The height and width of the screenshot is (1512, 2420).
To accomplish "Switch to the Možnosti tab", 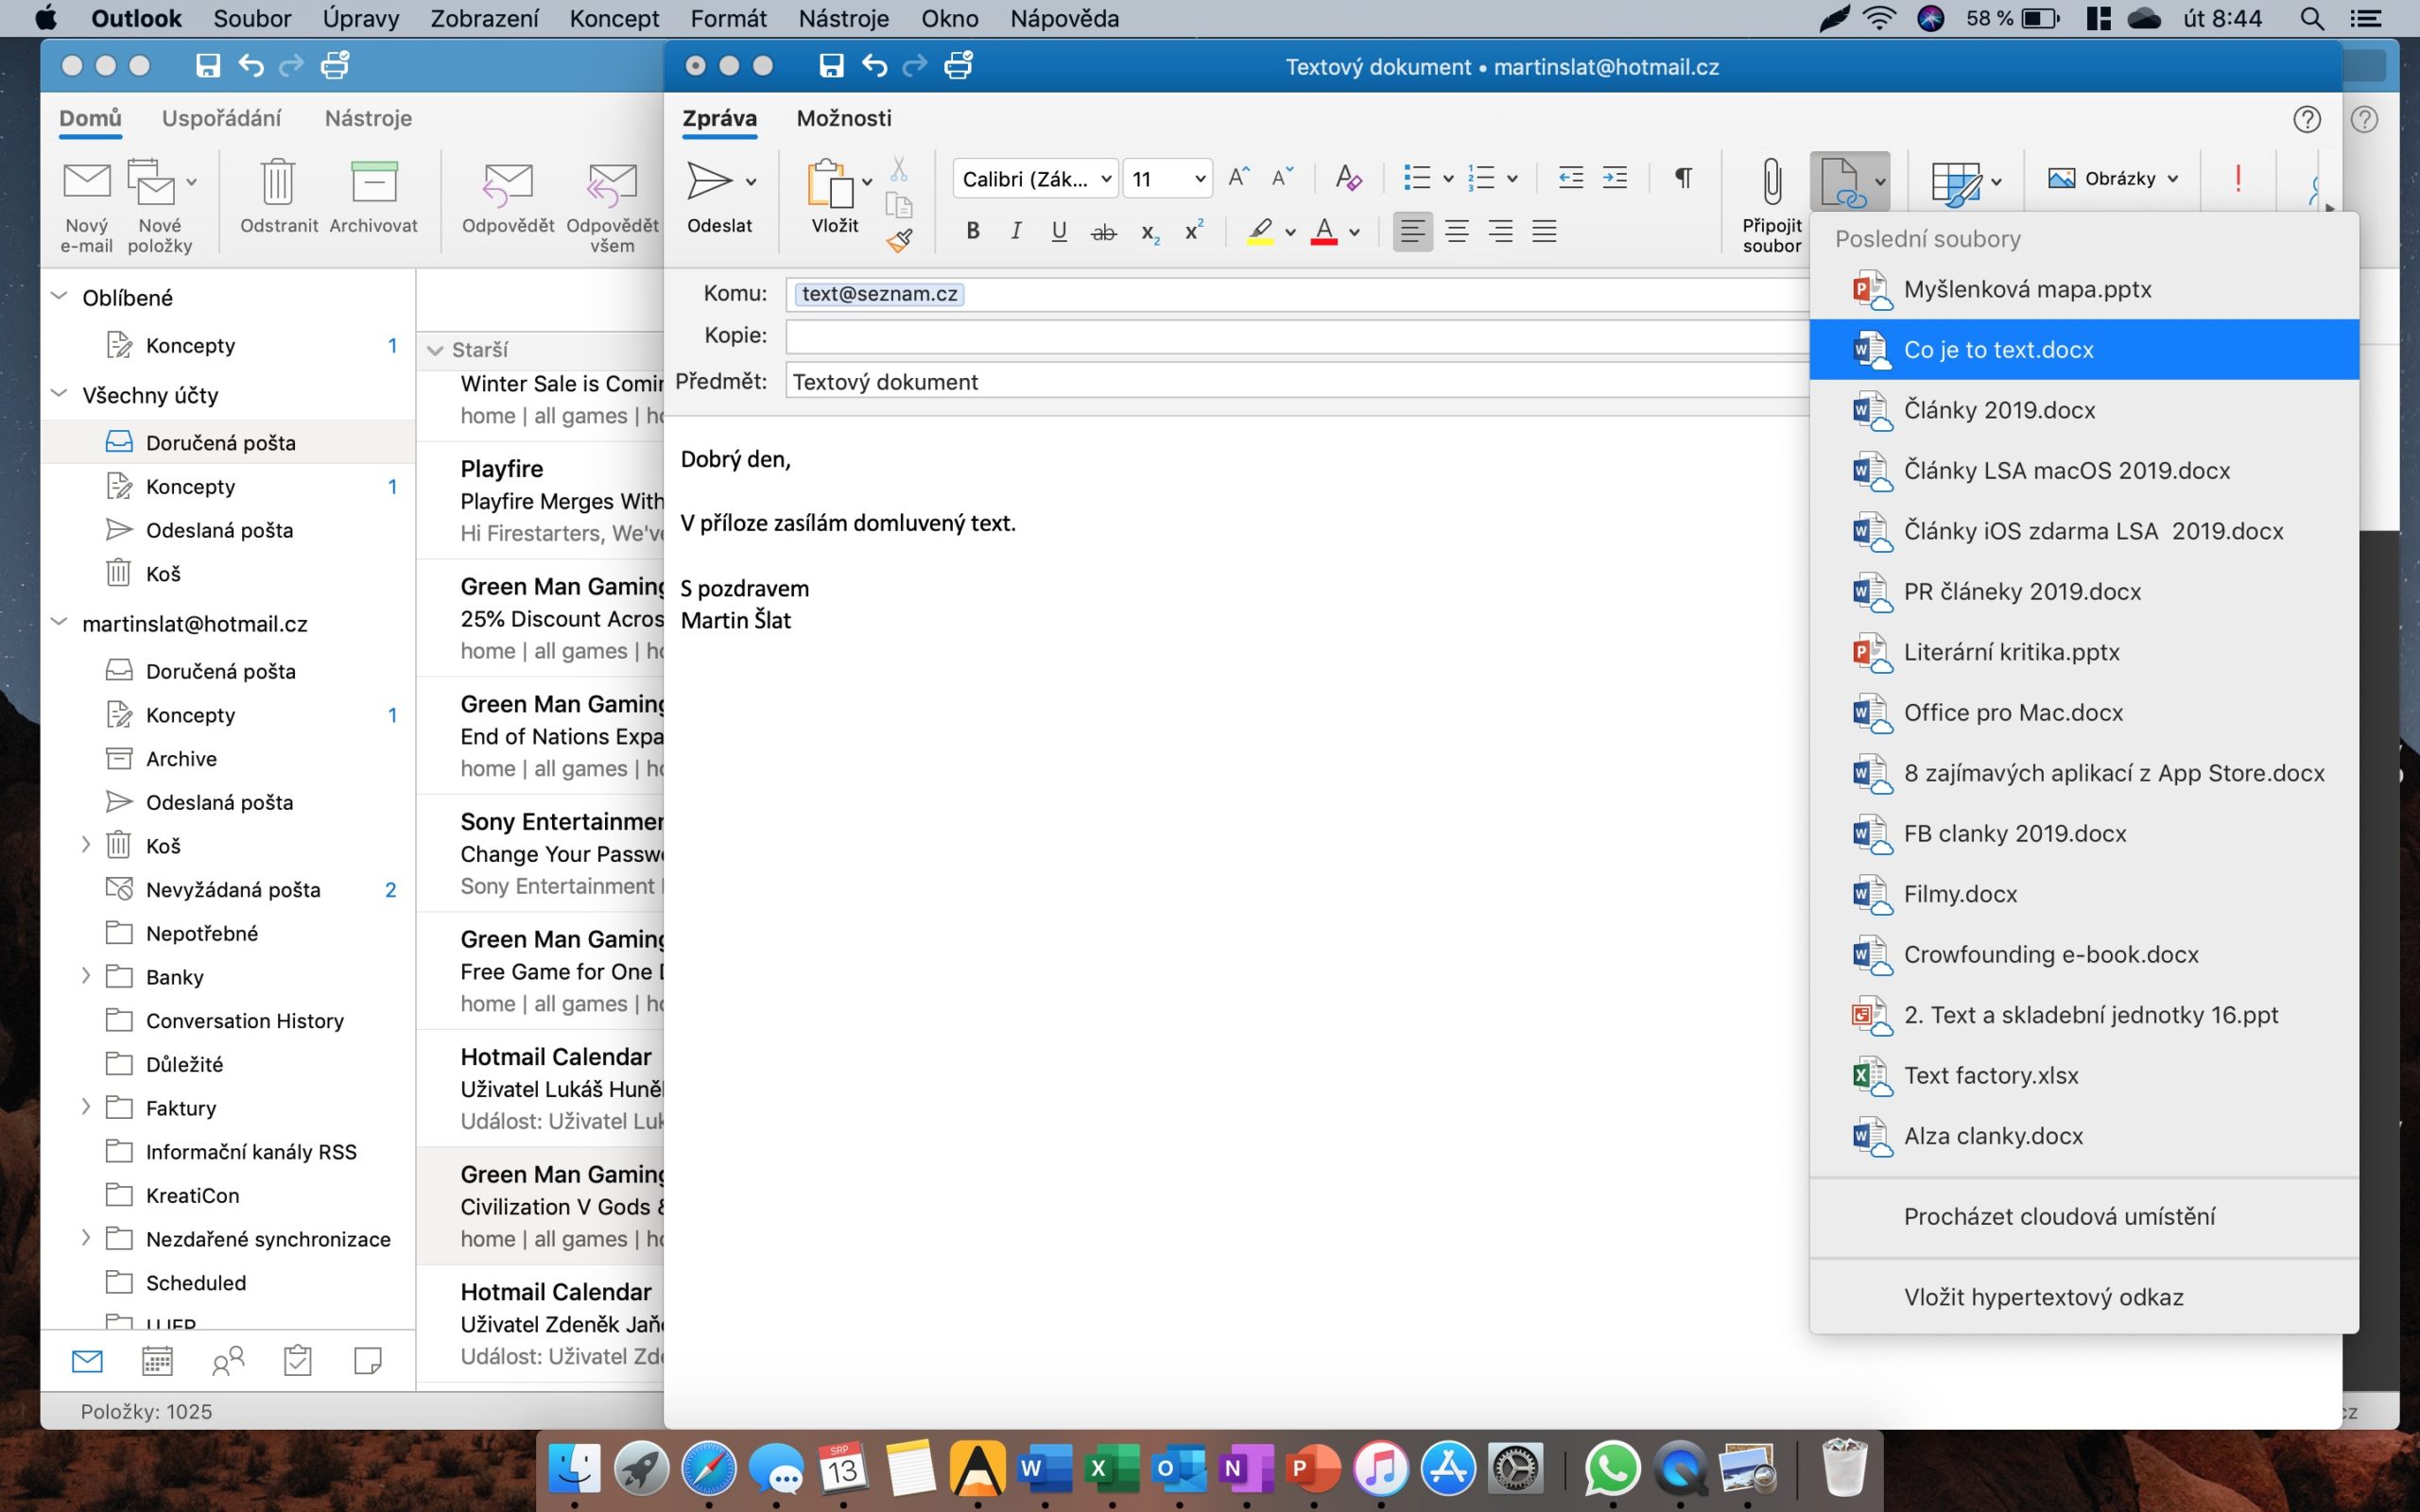I will pos(843,118).
